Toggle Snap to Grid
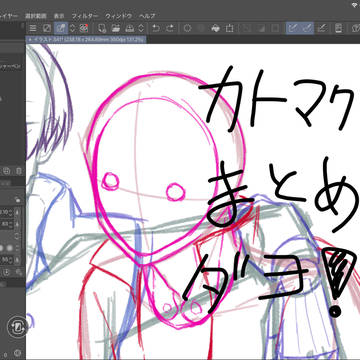This screenshot has height=360, width=360. [x=322, y=28]
